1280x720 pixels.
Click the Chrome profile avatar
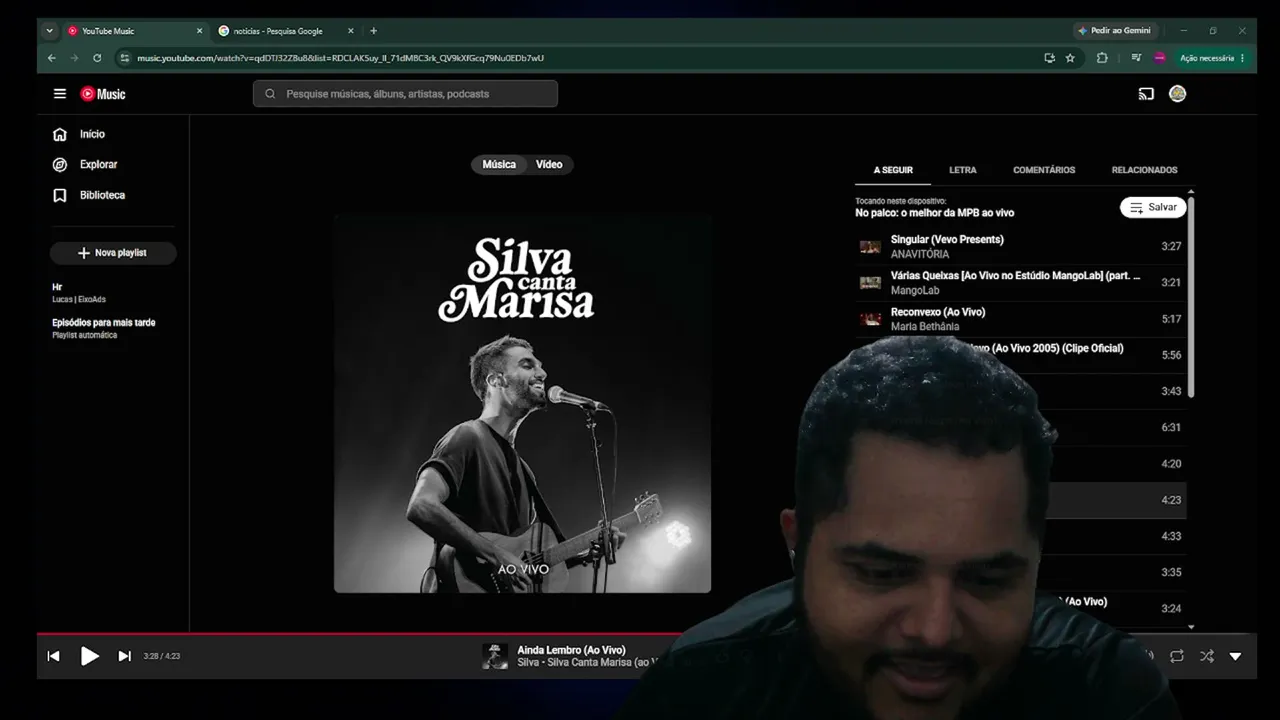pyautogui.click(x=1160, y=58)
